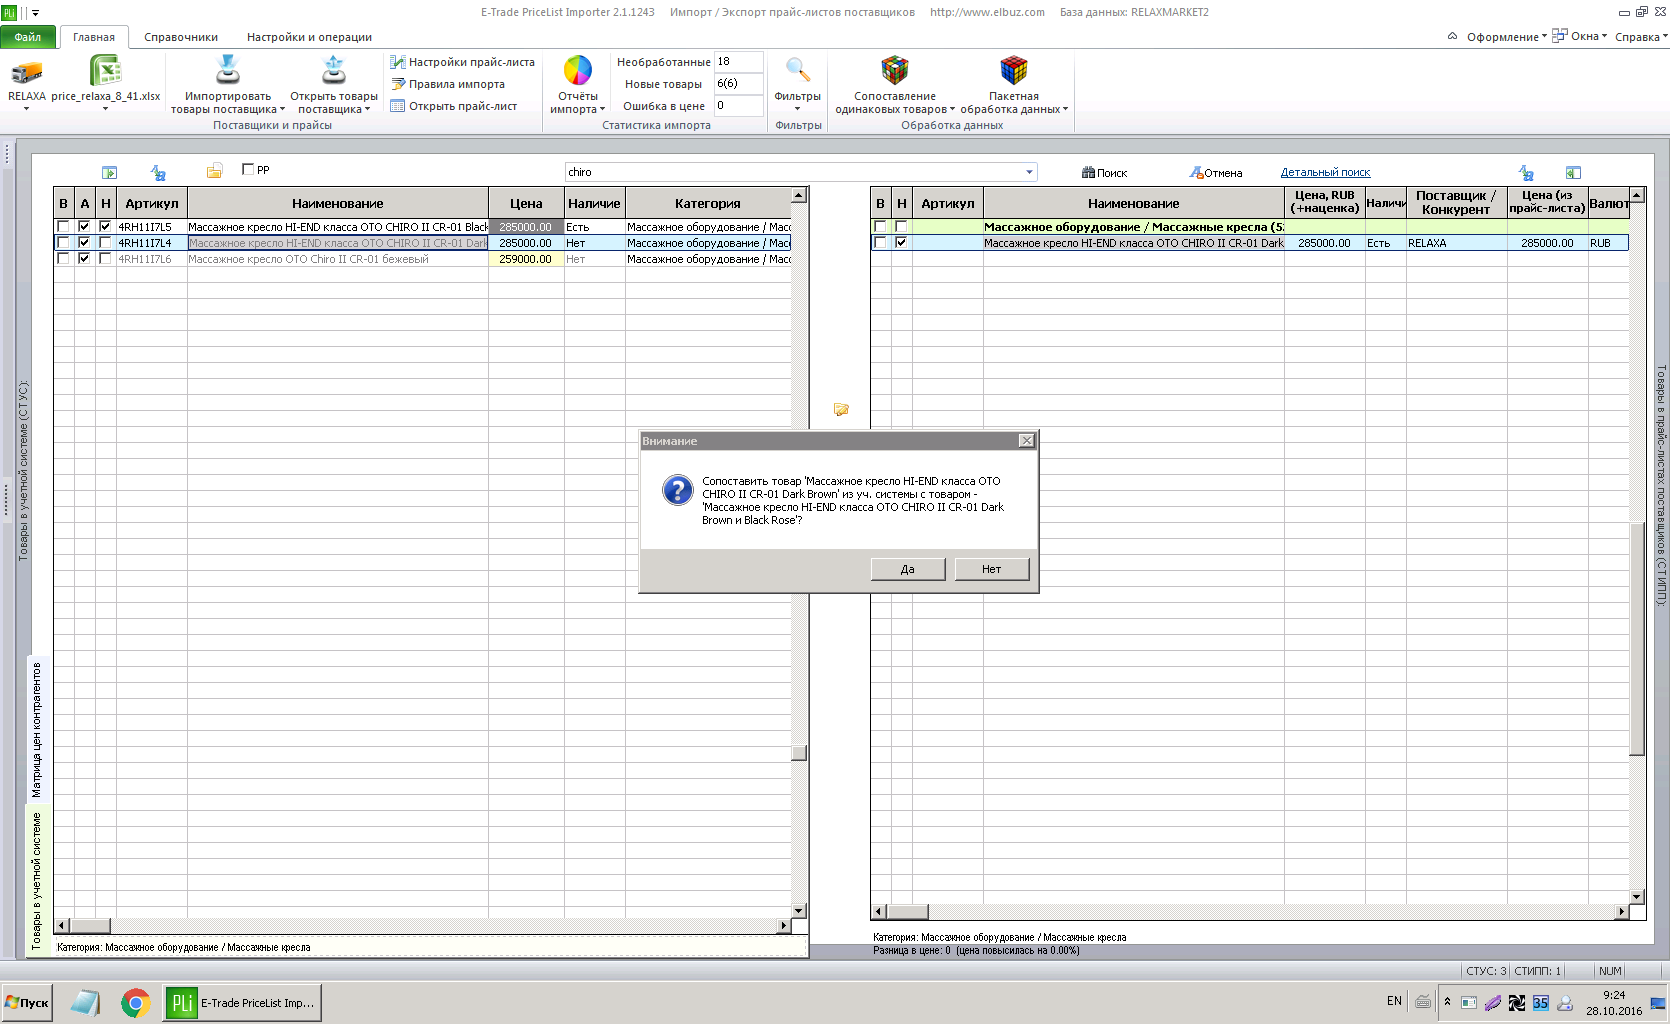Click the open supplier goods icon
Image resolution: width=1670 pixels, height=1024 pixels.
[334, 70]
